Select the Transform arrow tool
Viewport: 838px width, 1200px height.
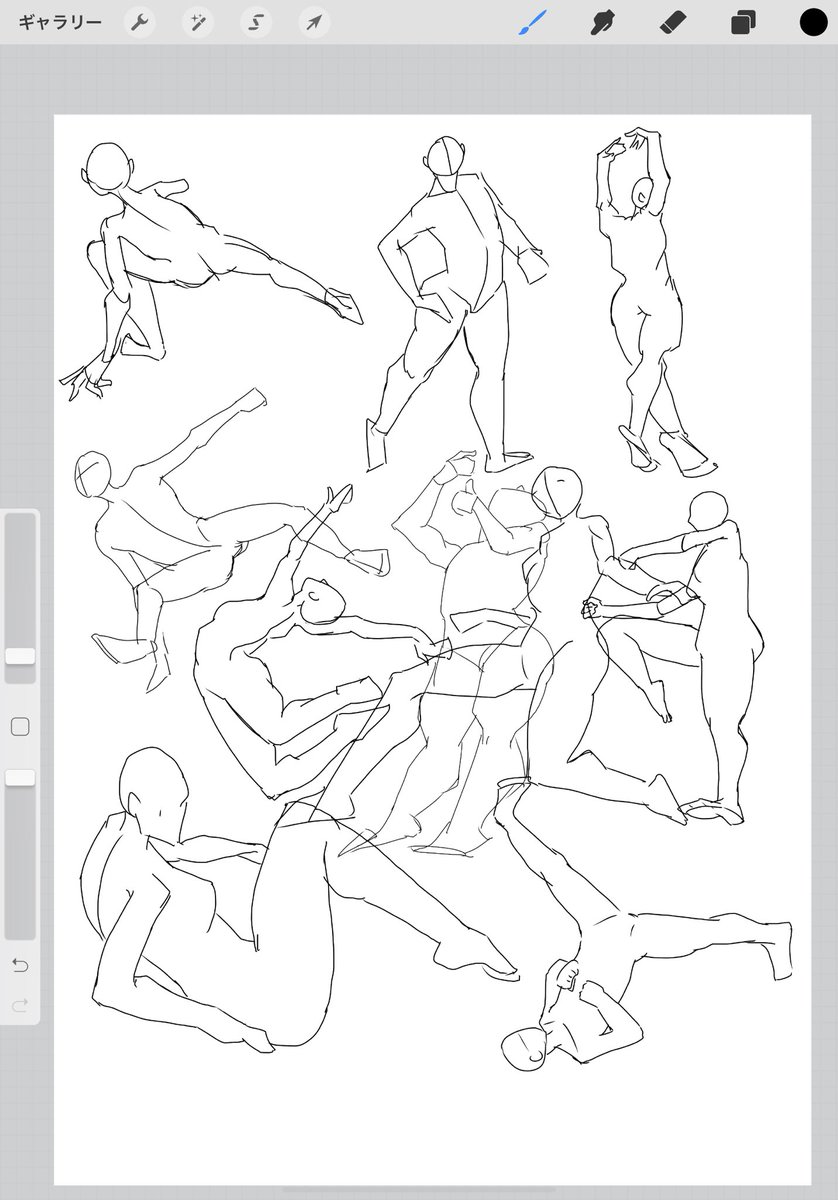coord(315,22)
